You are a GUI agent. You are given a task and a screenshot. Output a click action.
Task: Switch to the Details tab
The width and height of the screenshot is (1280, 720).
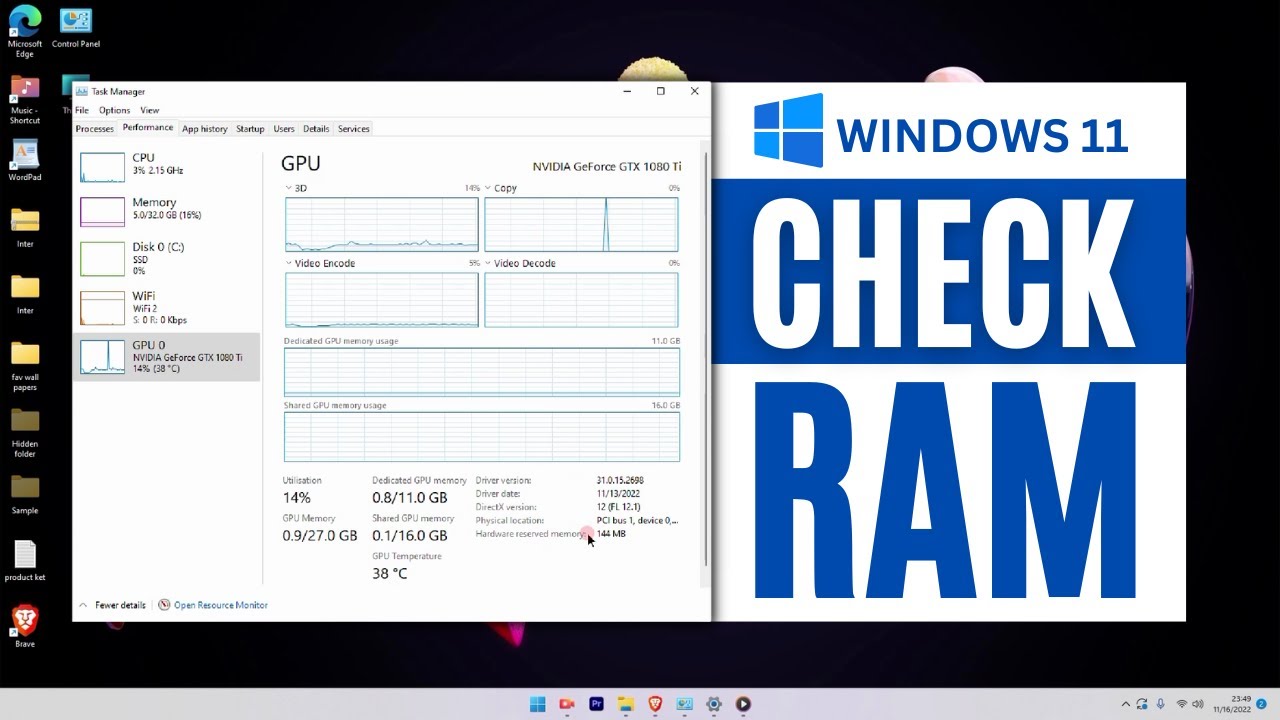click(316, 129)
